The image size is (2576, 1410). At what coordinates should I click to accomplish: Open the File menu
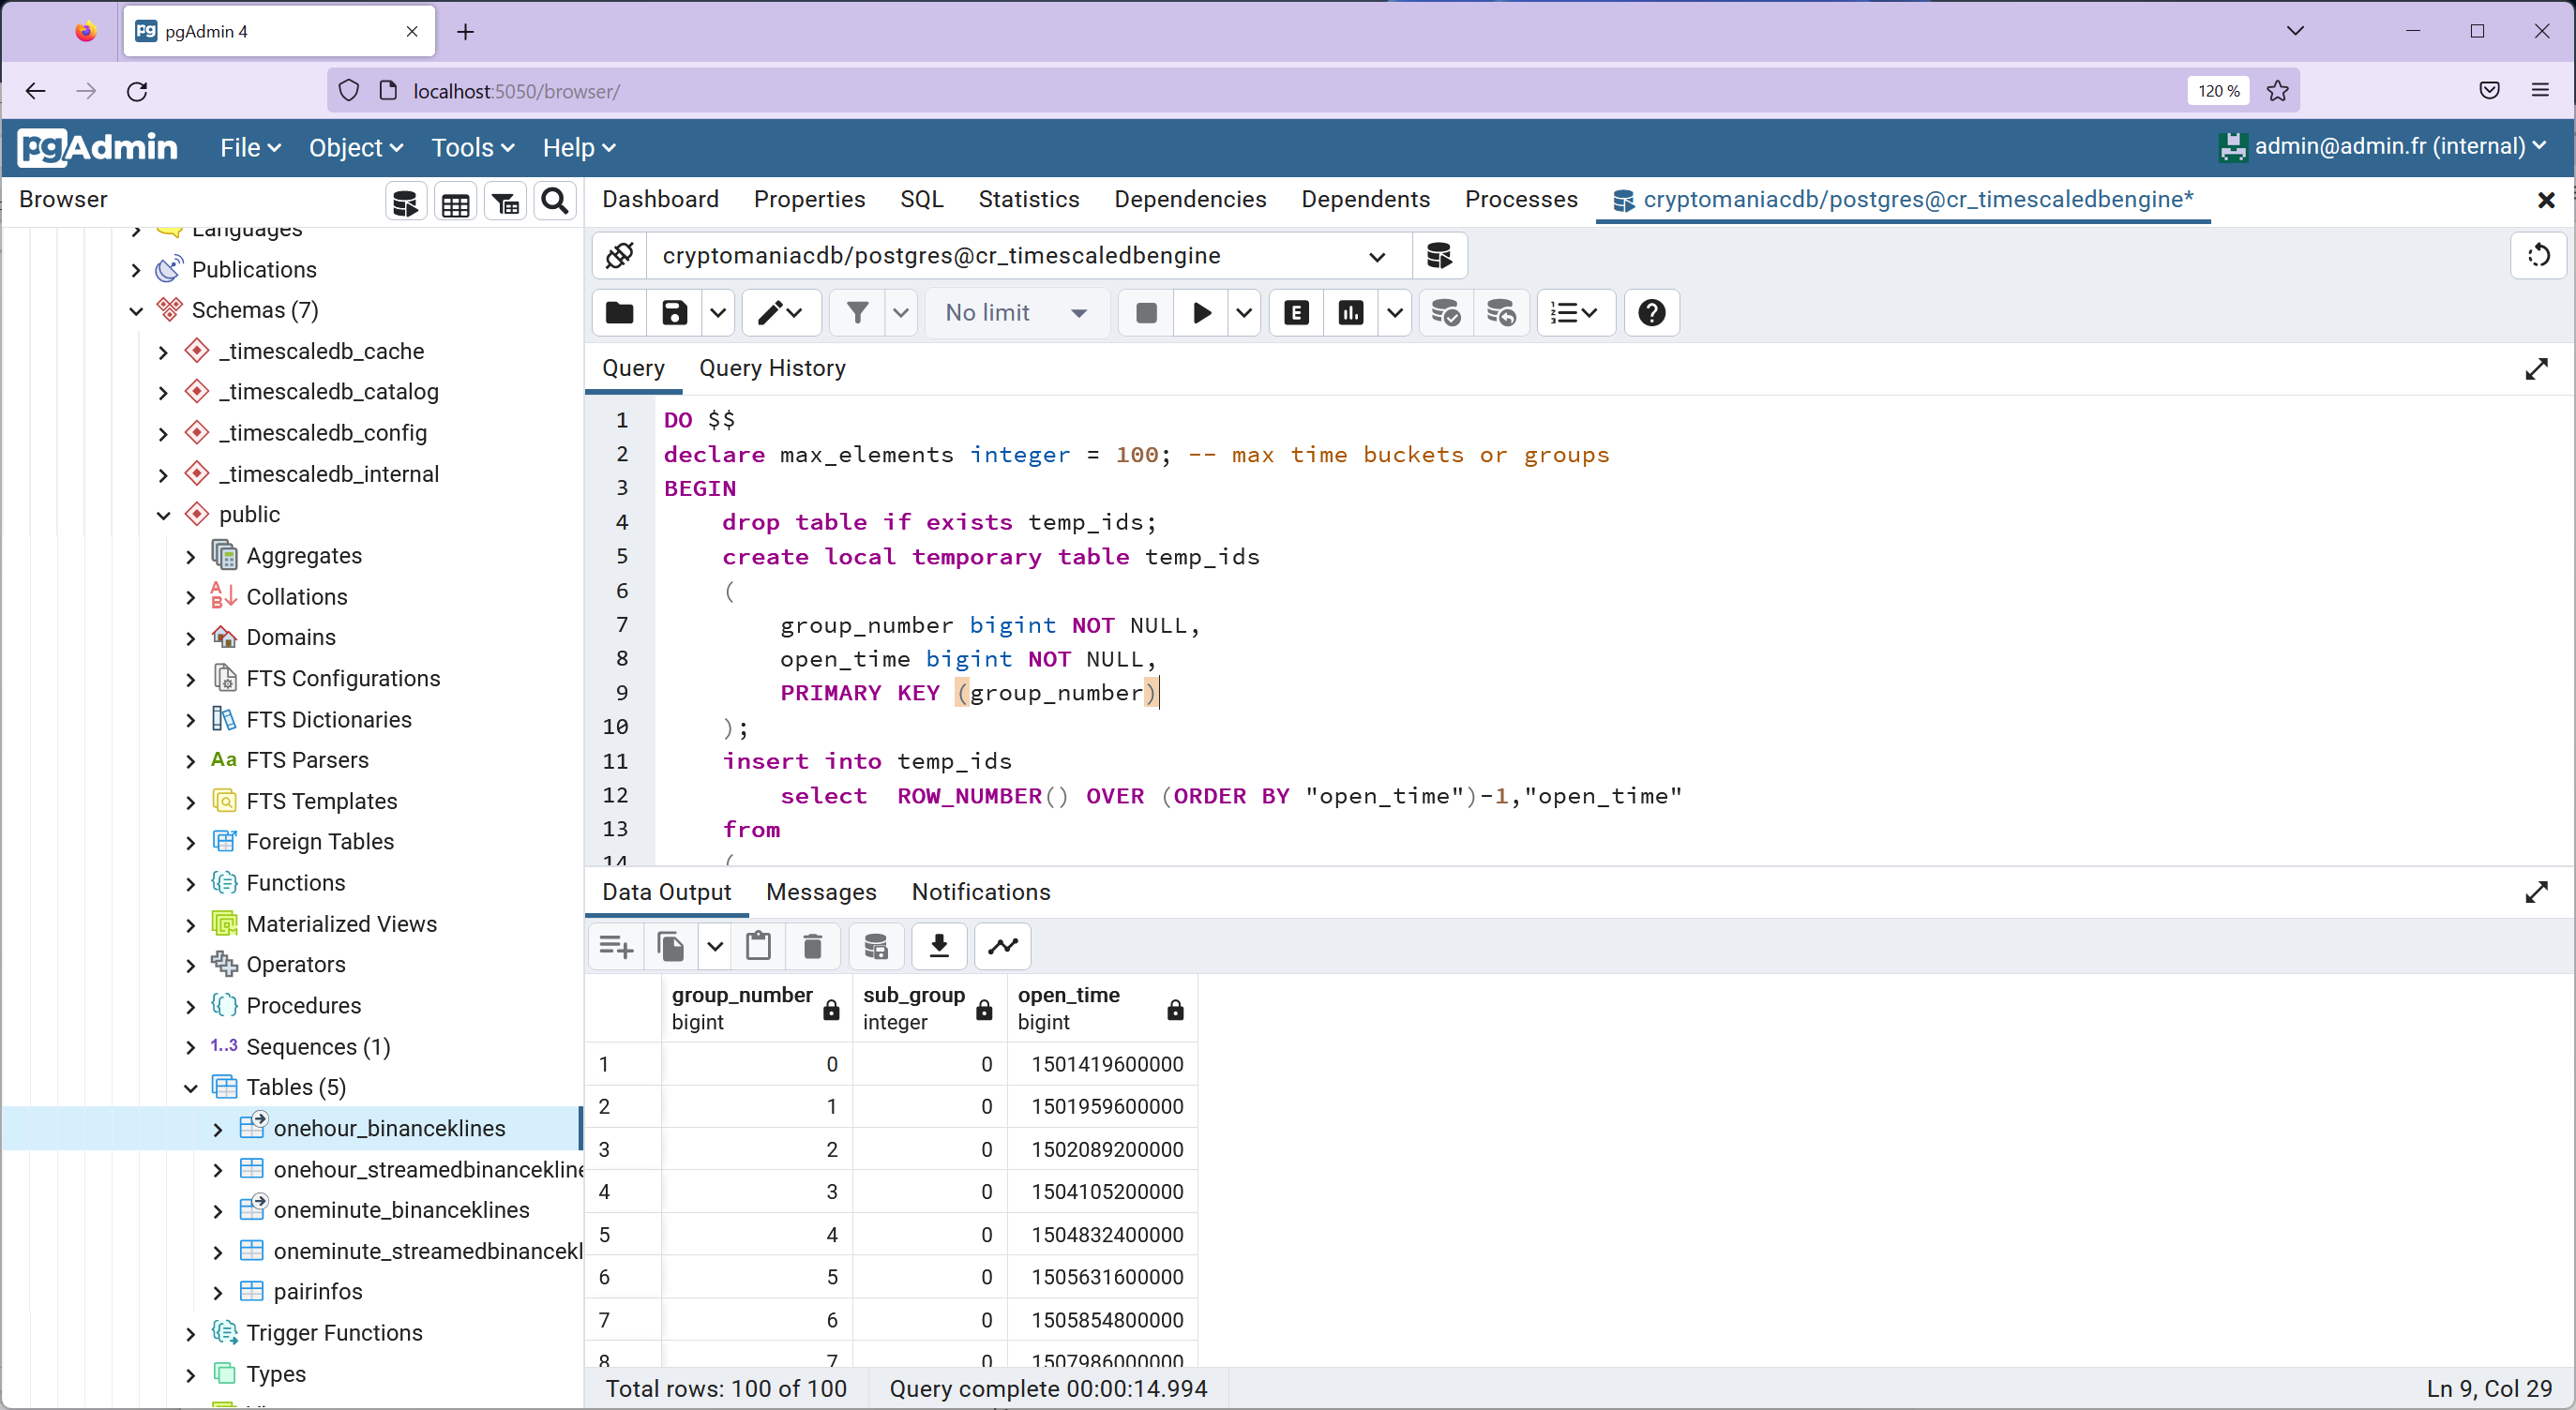click(250, 148)
